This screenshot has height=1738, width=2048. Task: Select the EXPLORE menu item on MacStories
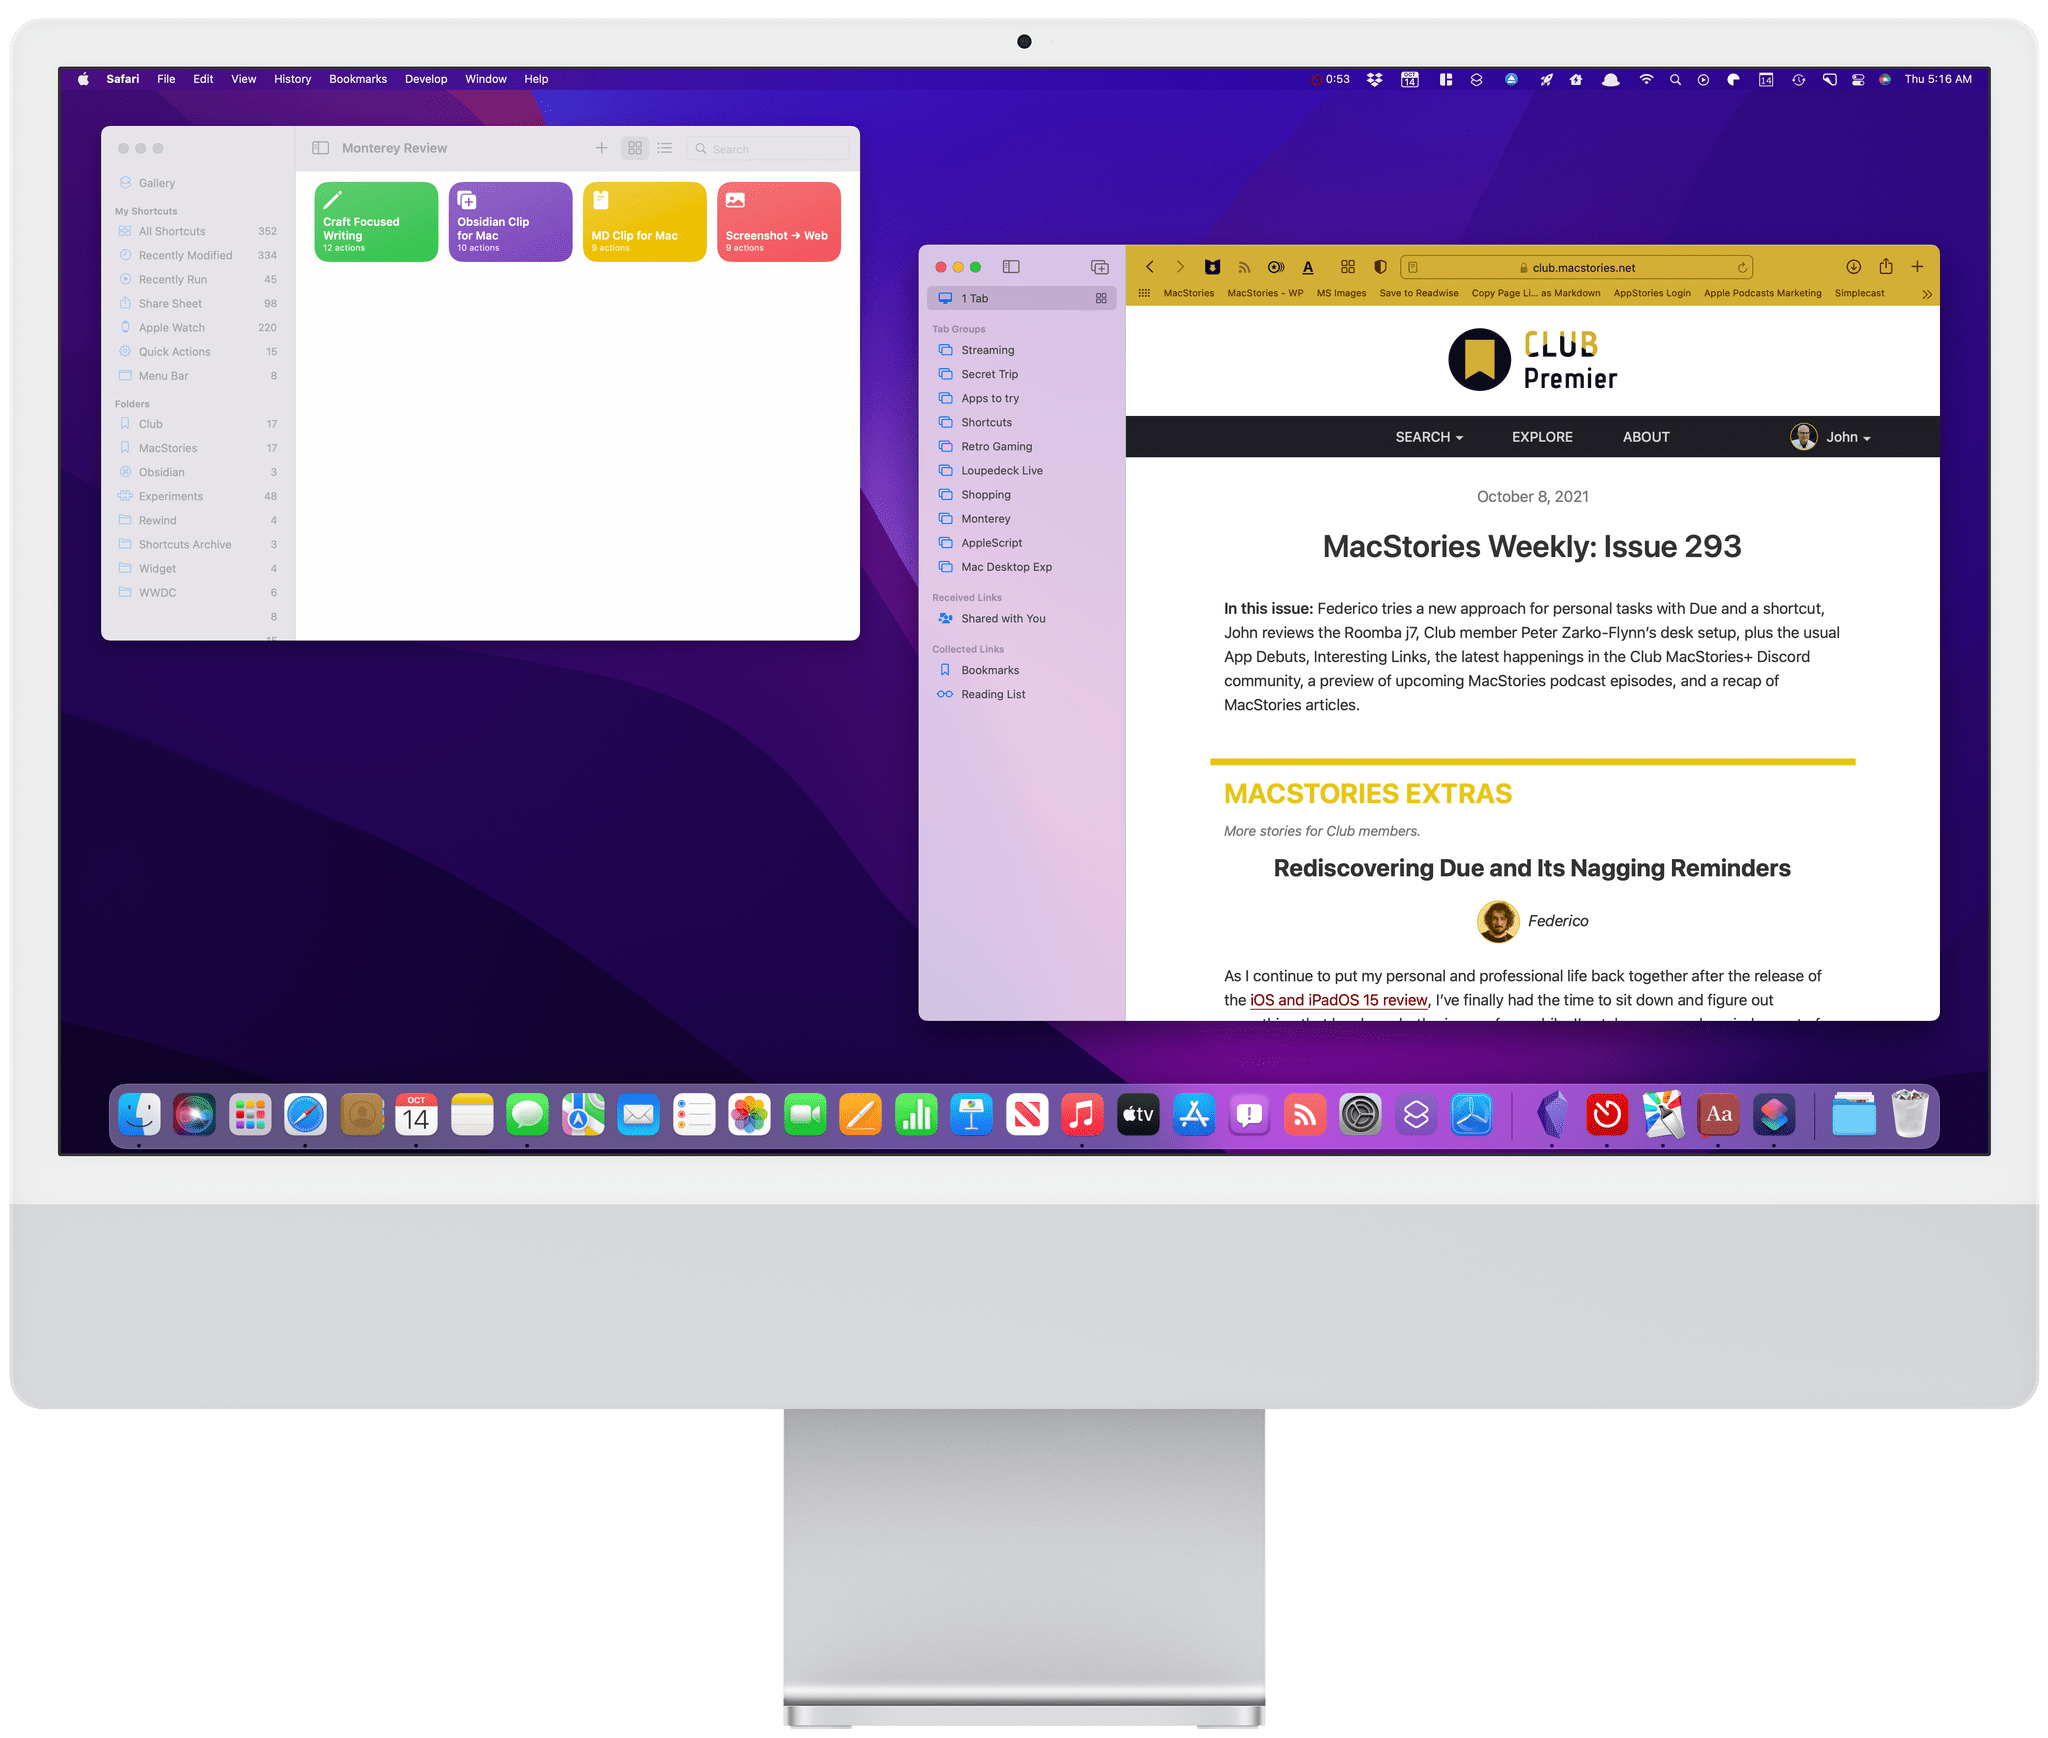(1541, 436)
